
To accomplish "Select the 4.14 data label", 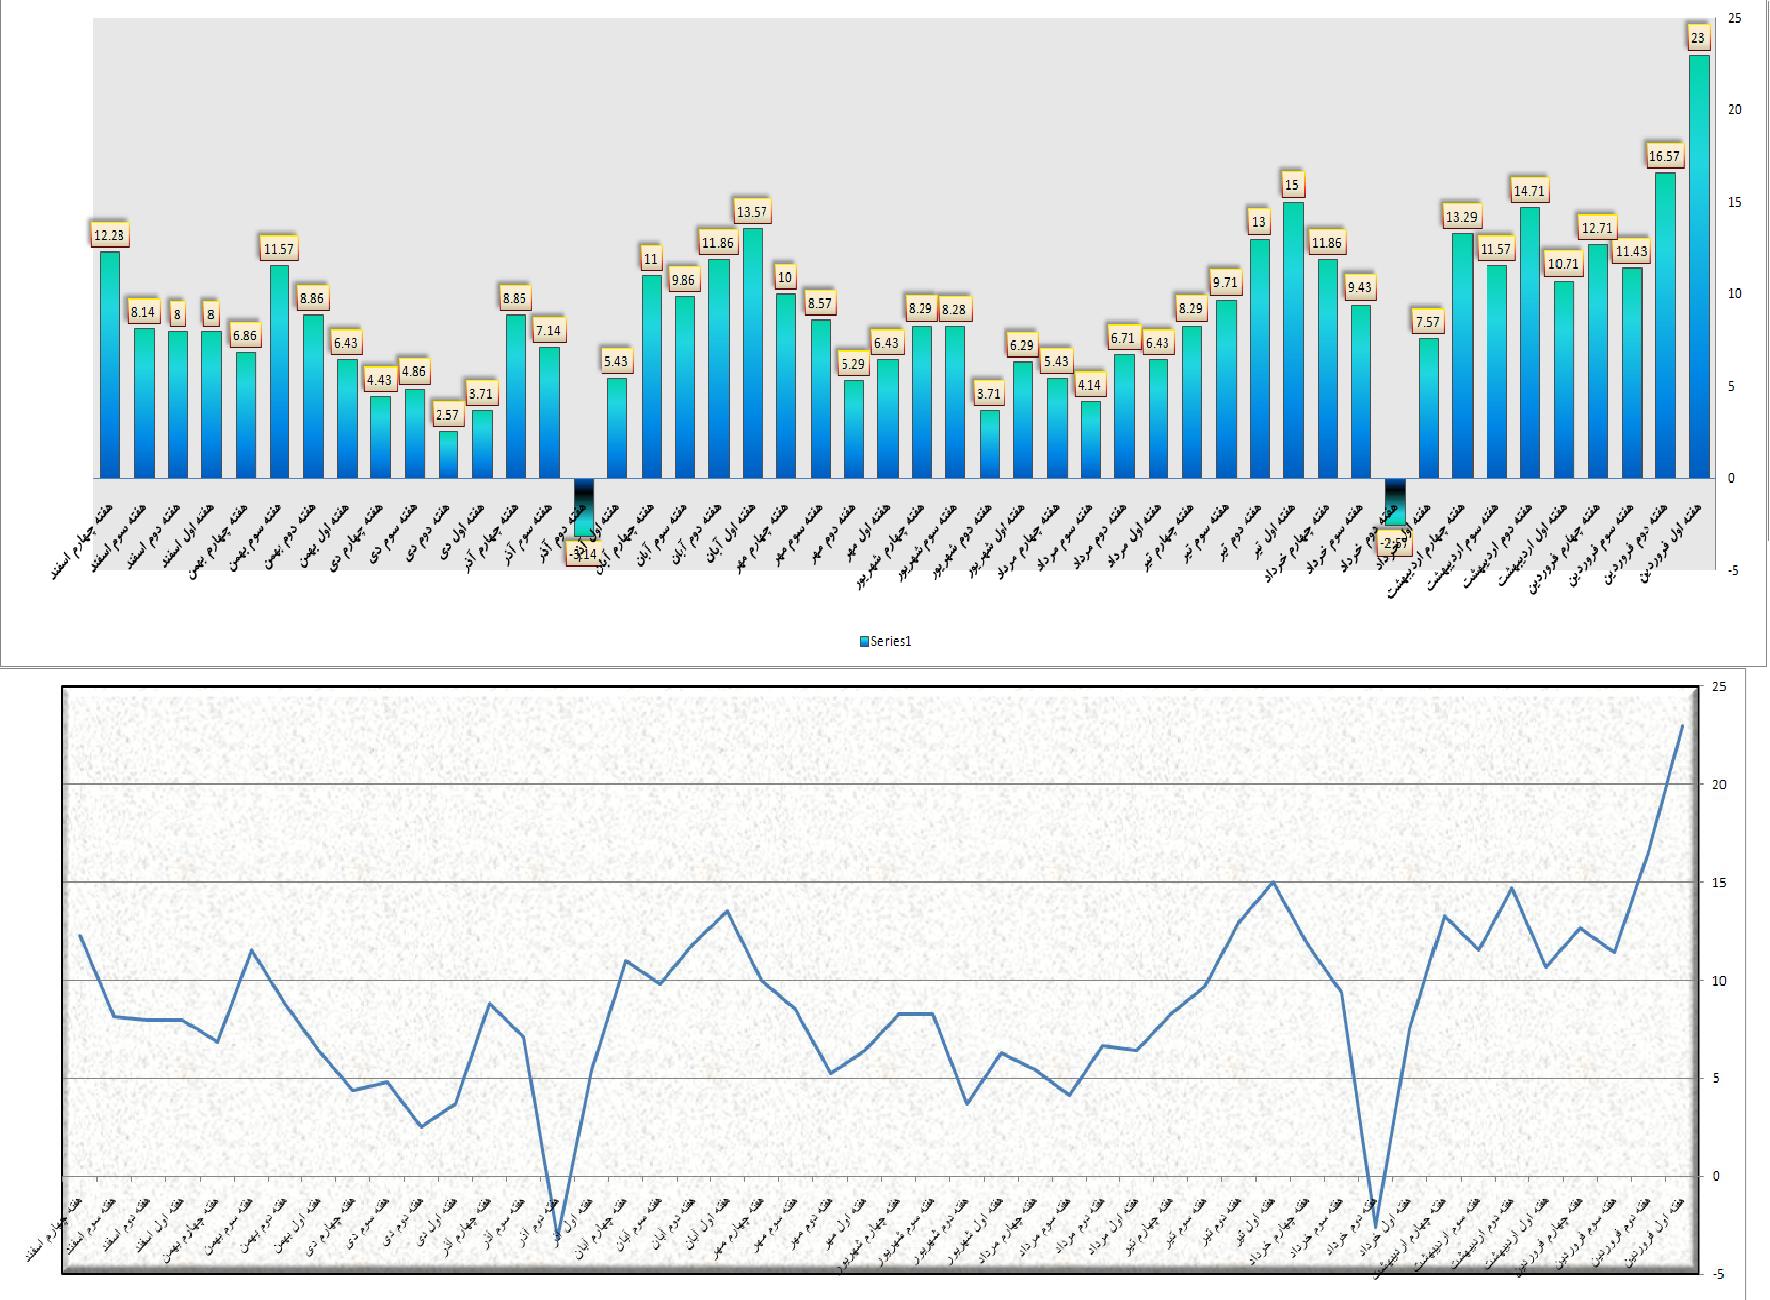I will pos(1090,385).
